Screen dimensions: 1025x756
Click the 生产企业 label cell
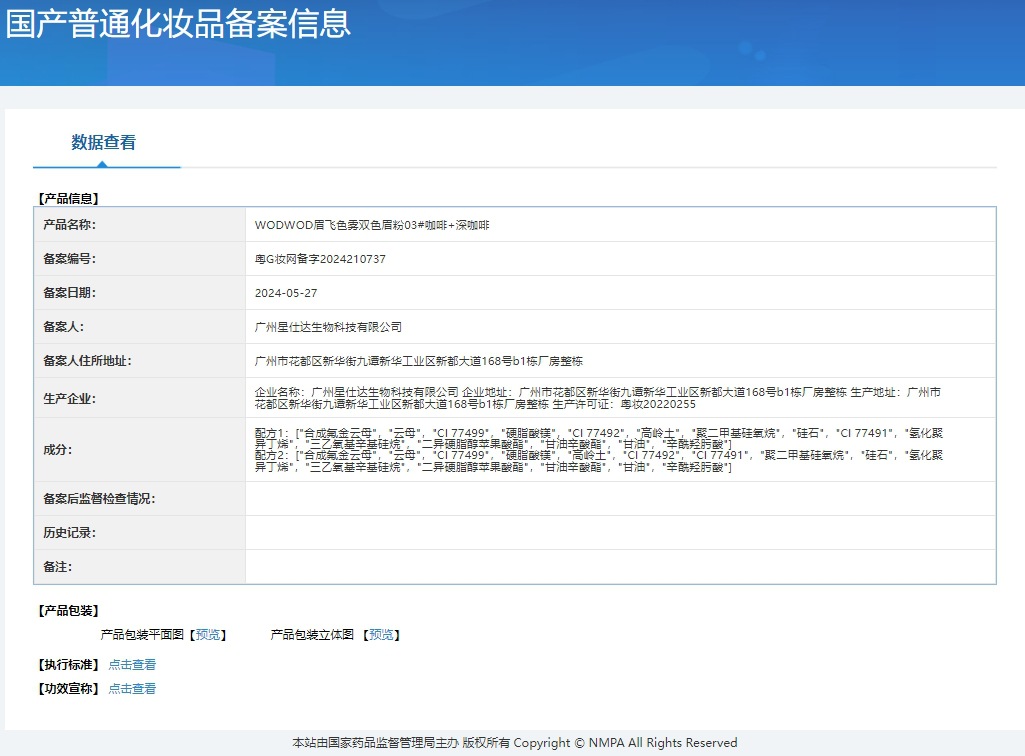click(x=140, y=398)
